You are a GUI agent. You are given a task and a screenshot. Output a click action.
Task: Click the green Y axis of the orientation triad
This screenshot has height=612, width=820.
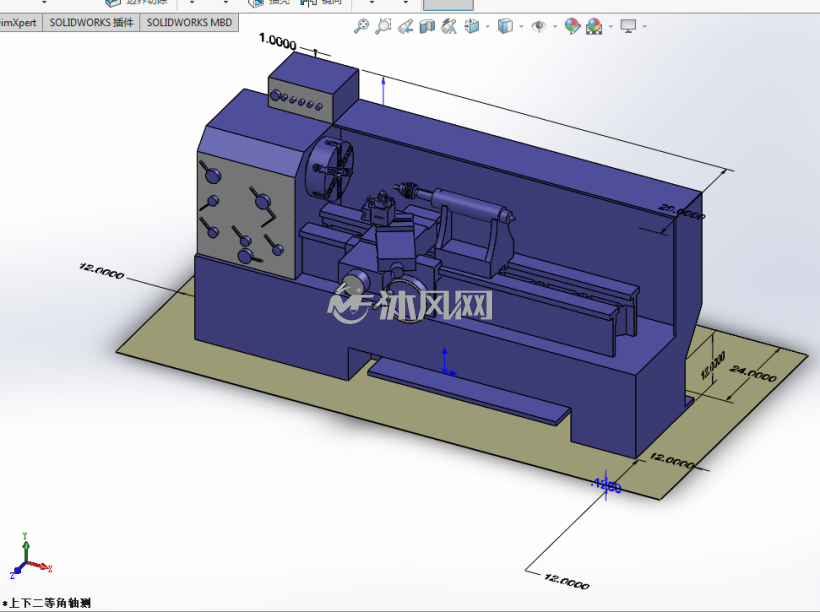(x=25, y=547)
